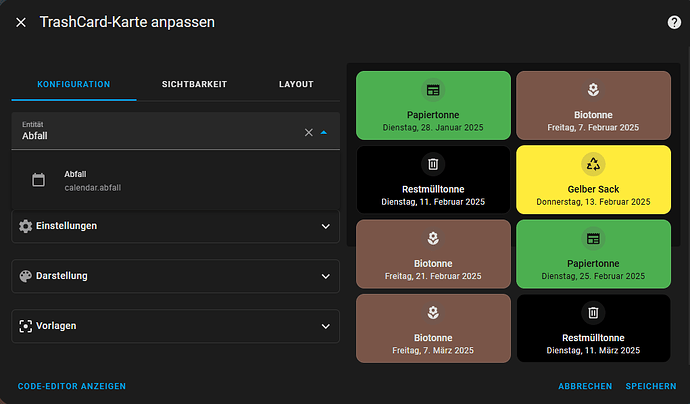
Task: Click the calendar icon beside calendar.abfall
Action: click(38, 180)
